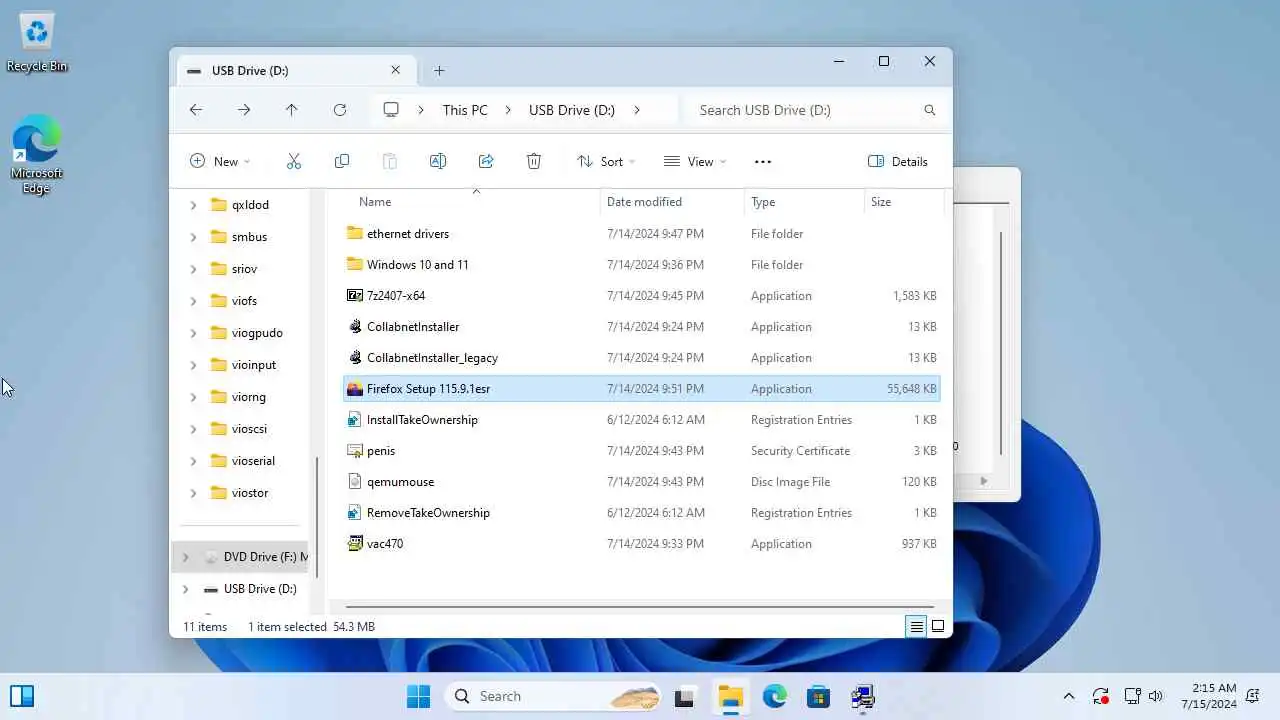
Task: Expand the DVD Drive (F:) node
Action: tap(185, 557)
